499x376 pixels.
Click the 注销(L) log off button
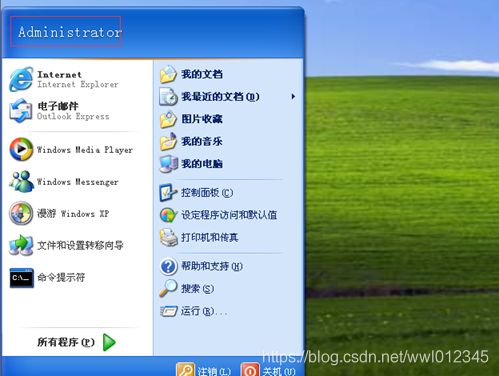(203, 370)
